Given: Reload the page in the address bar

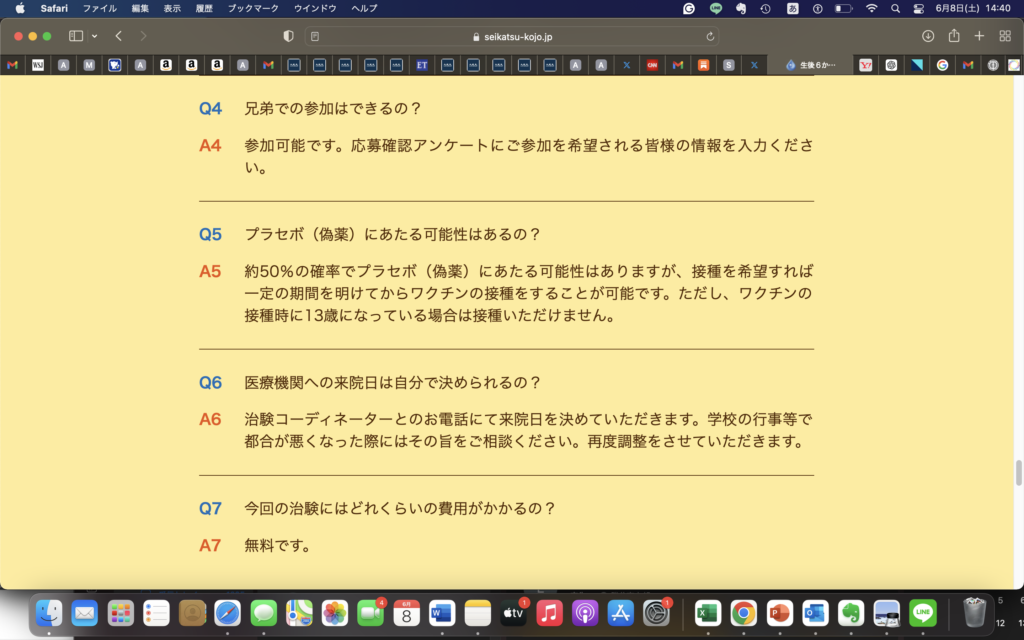Looking at the screenshot, I should click(710, 36).
